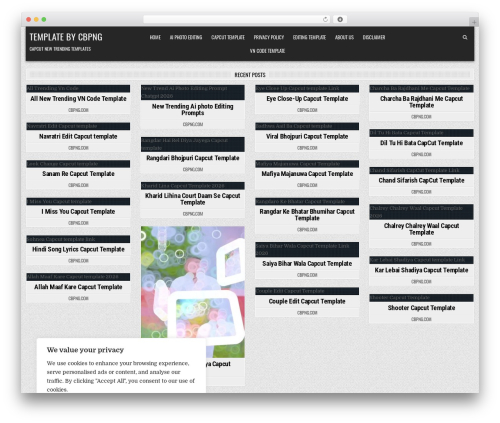The height and width of the screenshot is (423, 500).
Task: Open Eye Close-Up Capcut Template post
Action: click(307, 99)
